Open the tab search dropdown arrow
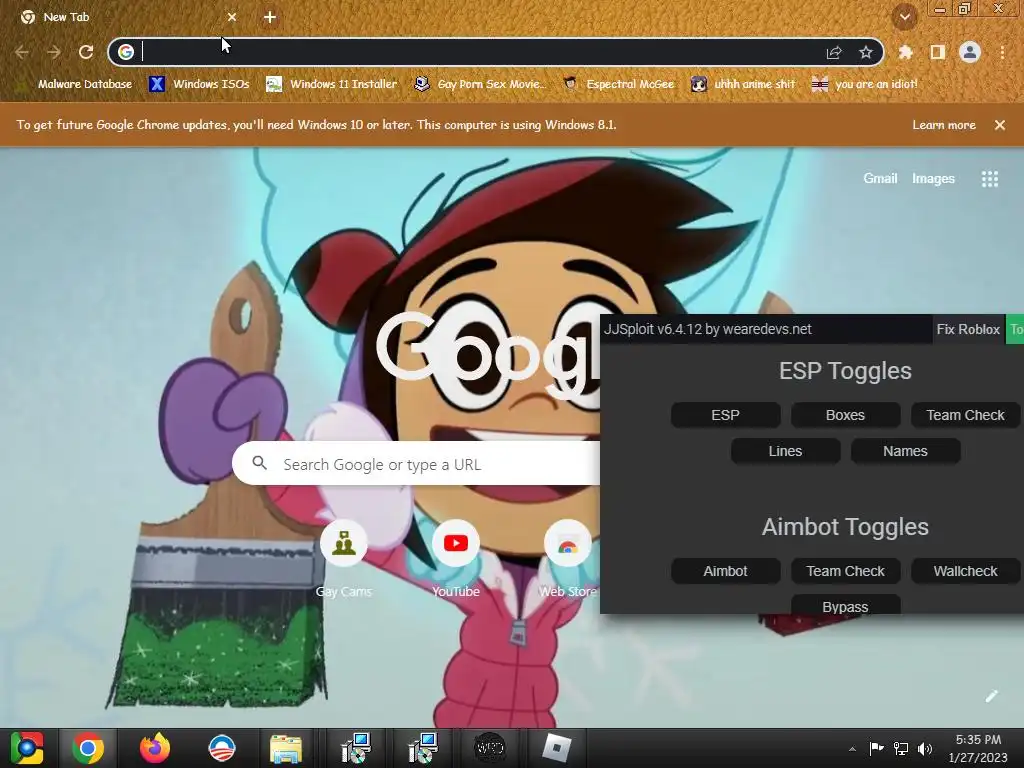This screenshot has height=768, width=1024. coord(905,18)
